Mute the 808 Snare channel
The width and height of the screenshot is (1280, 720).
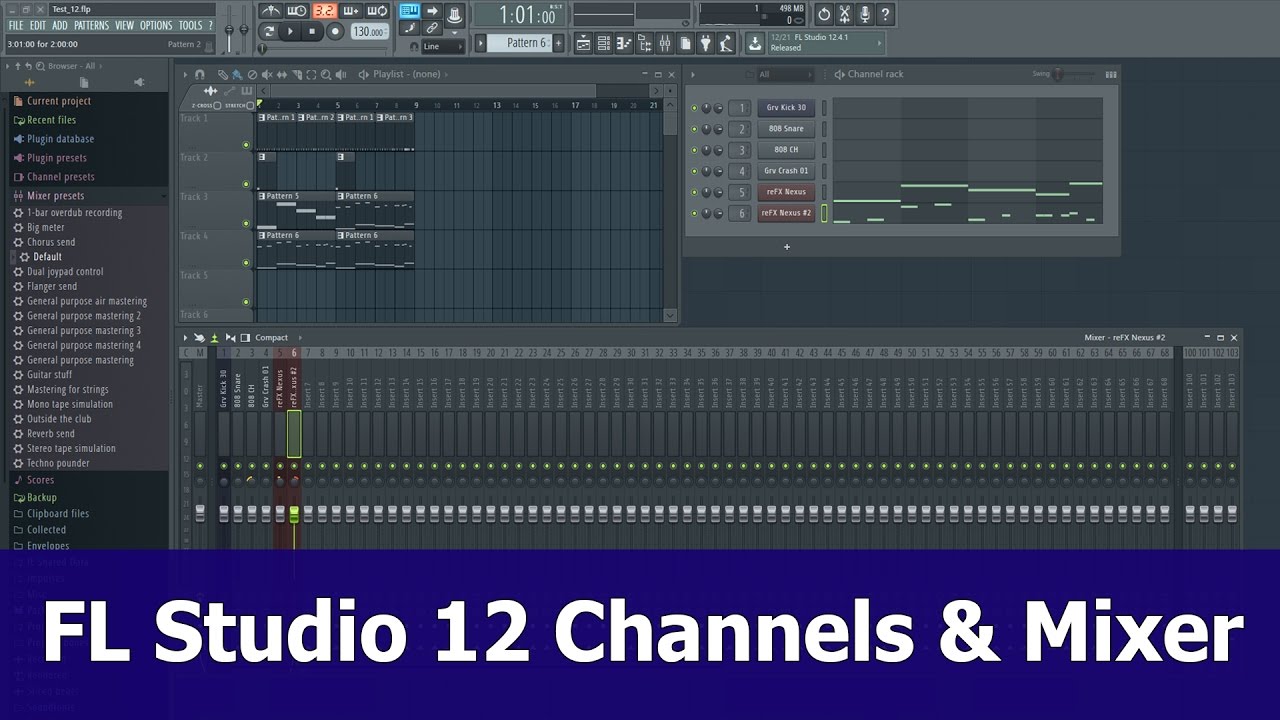pos(694,129)
